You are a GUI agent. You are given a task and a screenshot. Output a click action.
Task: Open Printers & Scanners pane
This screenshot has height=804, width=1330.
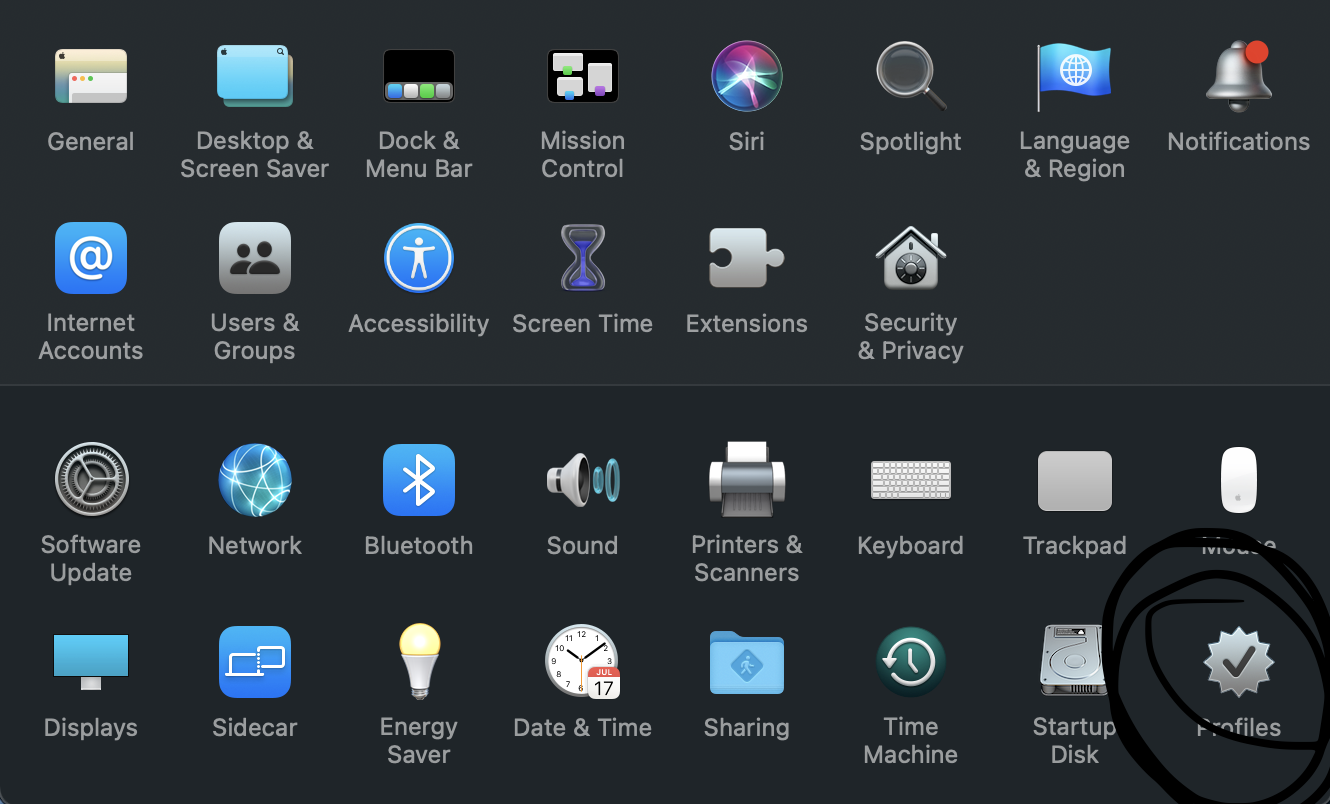(747, 478)
